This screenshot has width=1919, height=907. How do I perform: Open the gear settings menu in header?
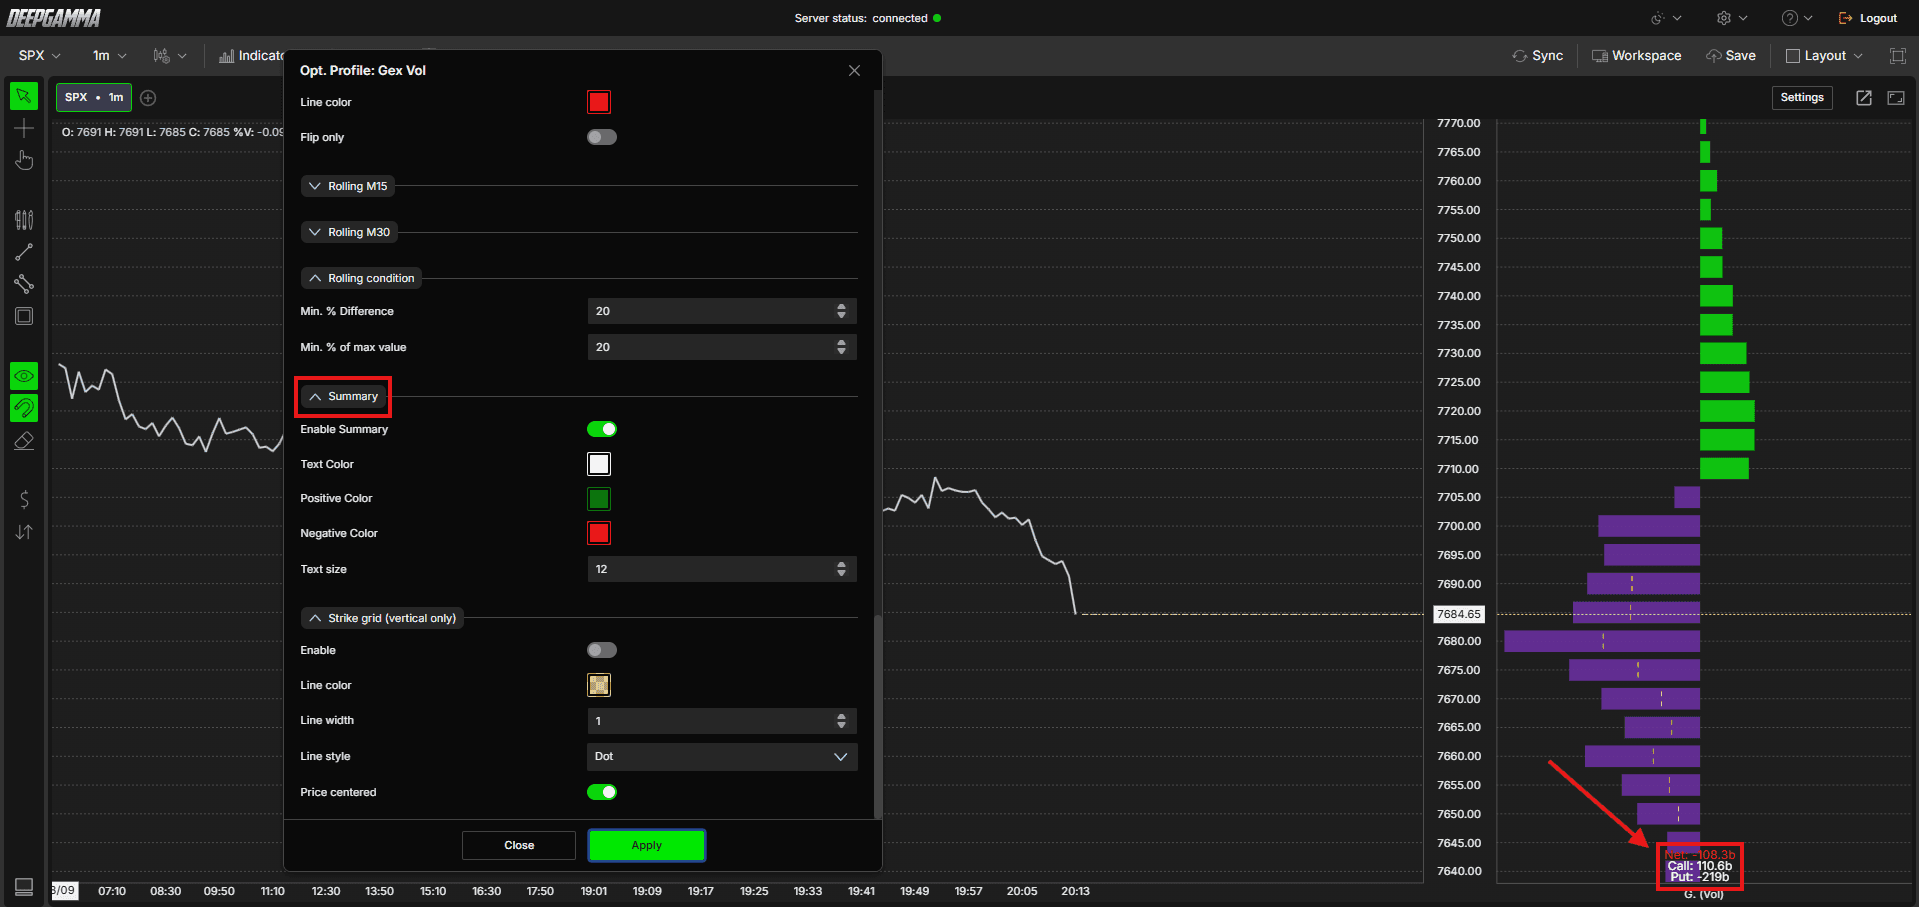coord(1731,18)
